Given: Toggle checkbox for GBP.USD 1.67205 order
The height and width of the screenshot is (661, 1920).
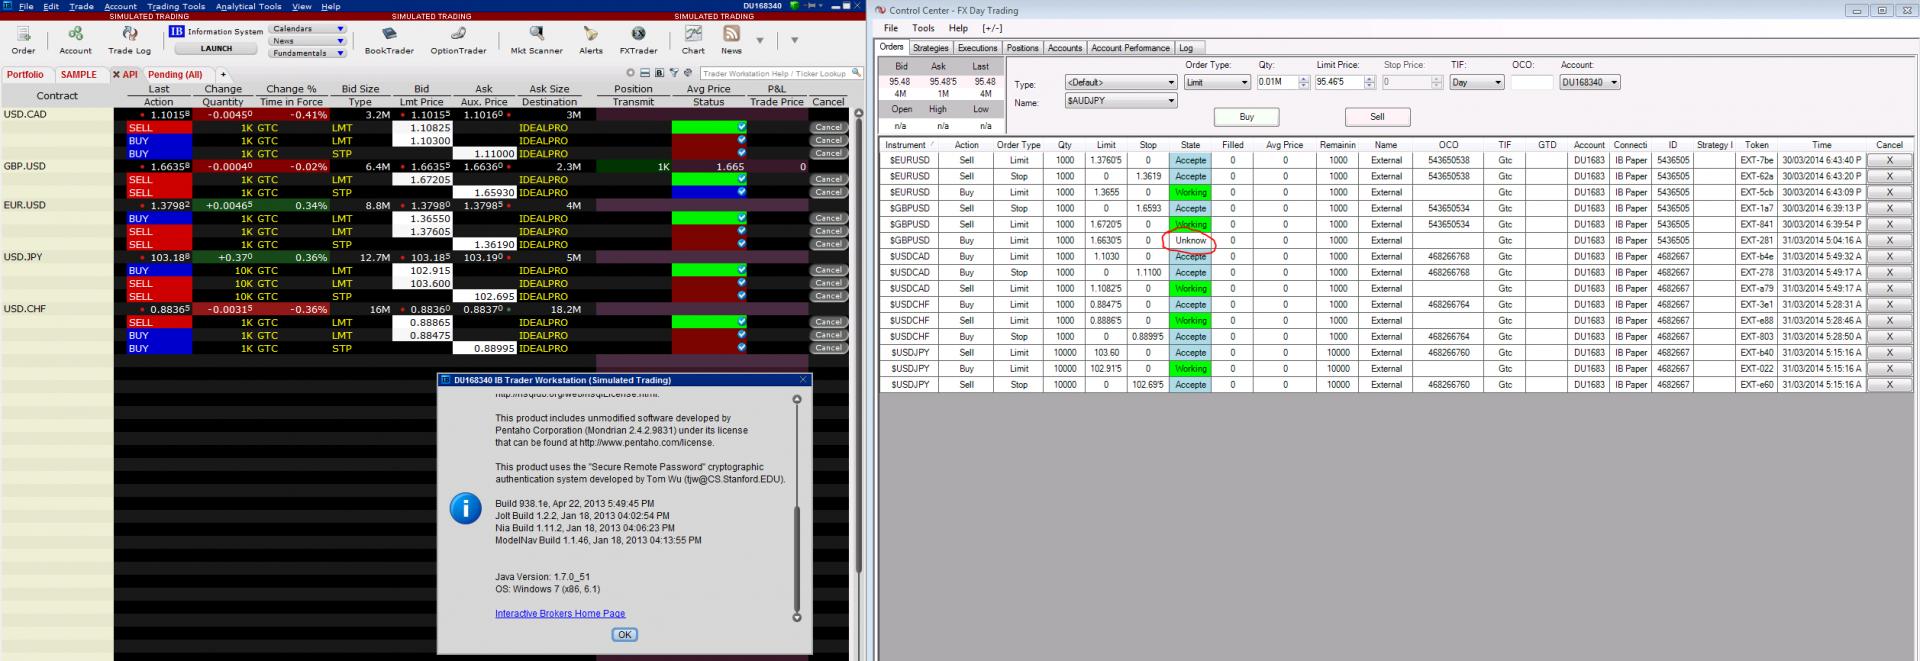Looking at the screenshot, I should (741, 179).
